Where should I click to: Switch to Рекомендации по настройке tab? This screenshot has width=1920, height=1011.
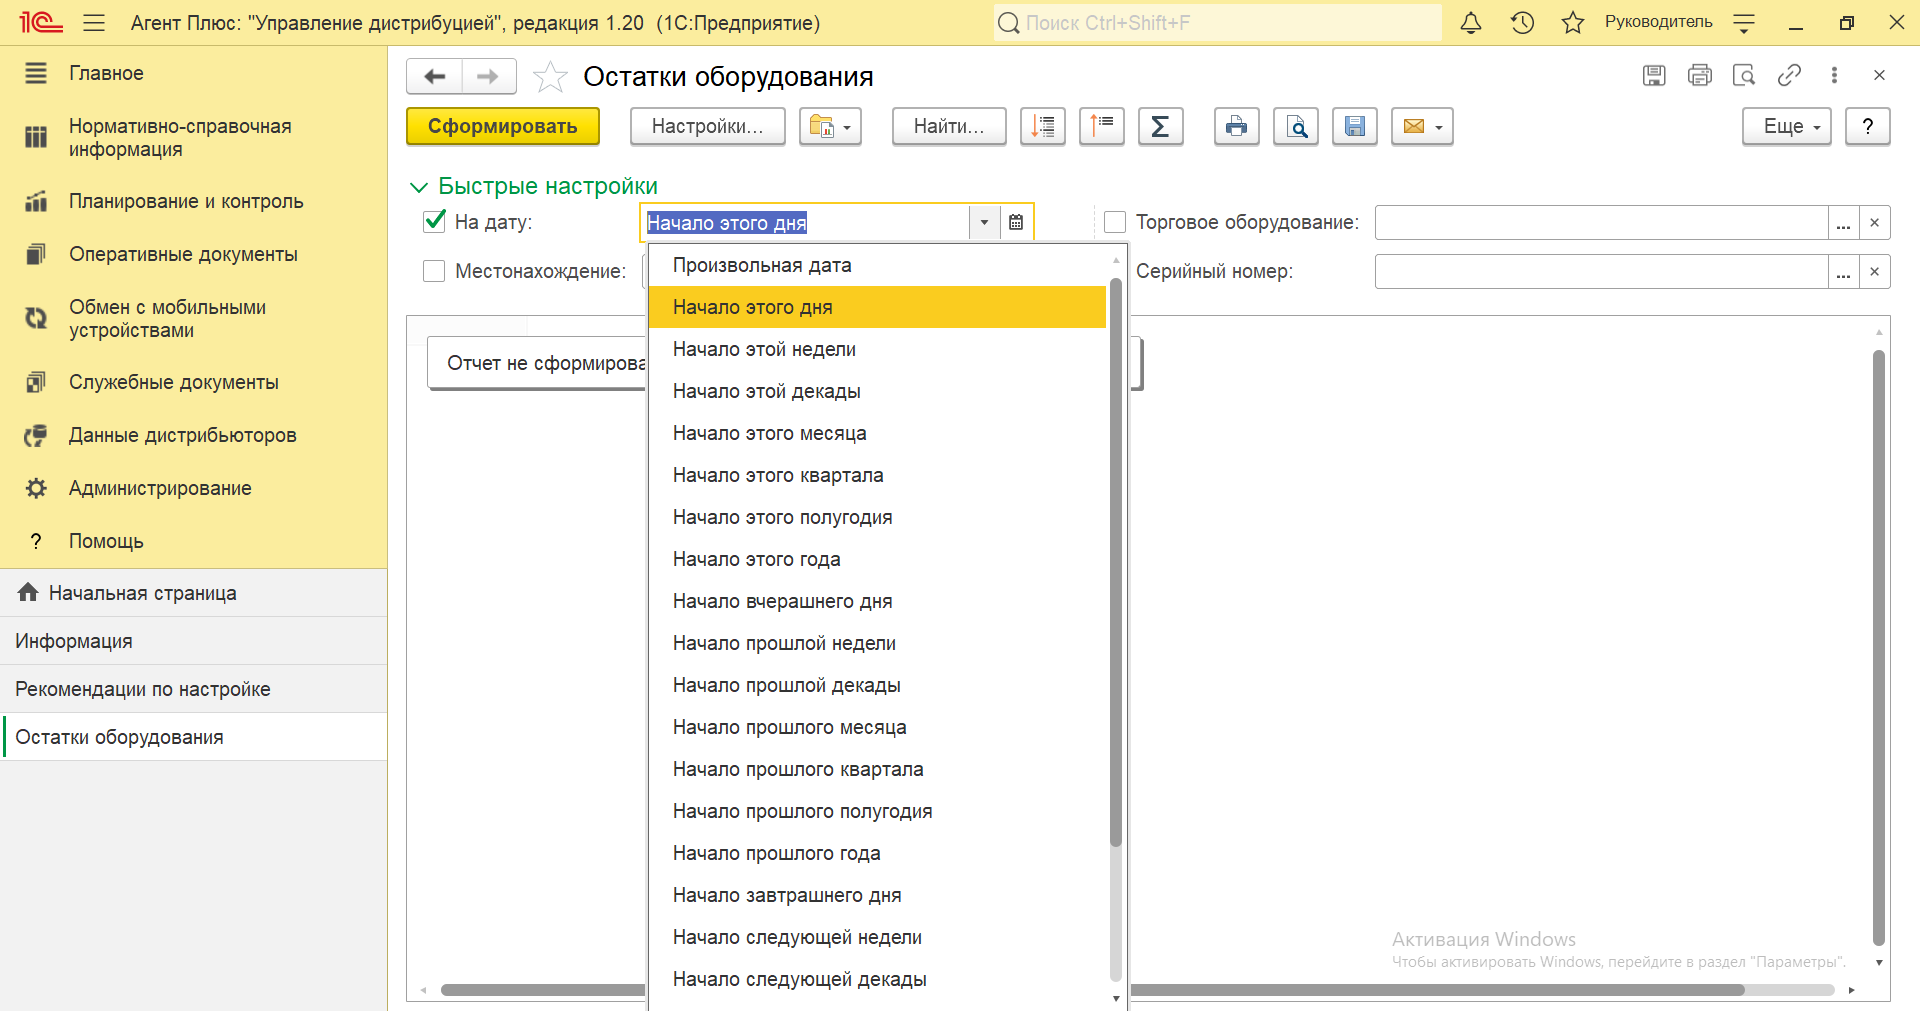[193, 689]
